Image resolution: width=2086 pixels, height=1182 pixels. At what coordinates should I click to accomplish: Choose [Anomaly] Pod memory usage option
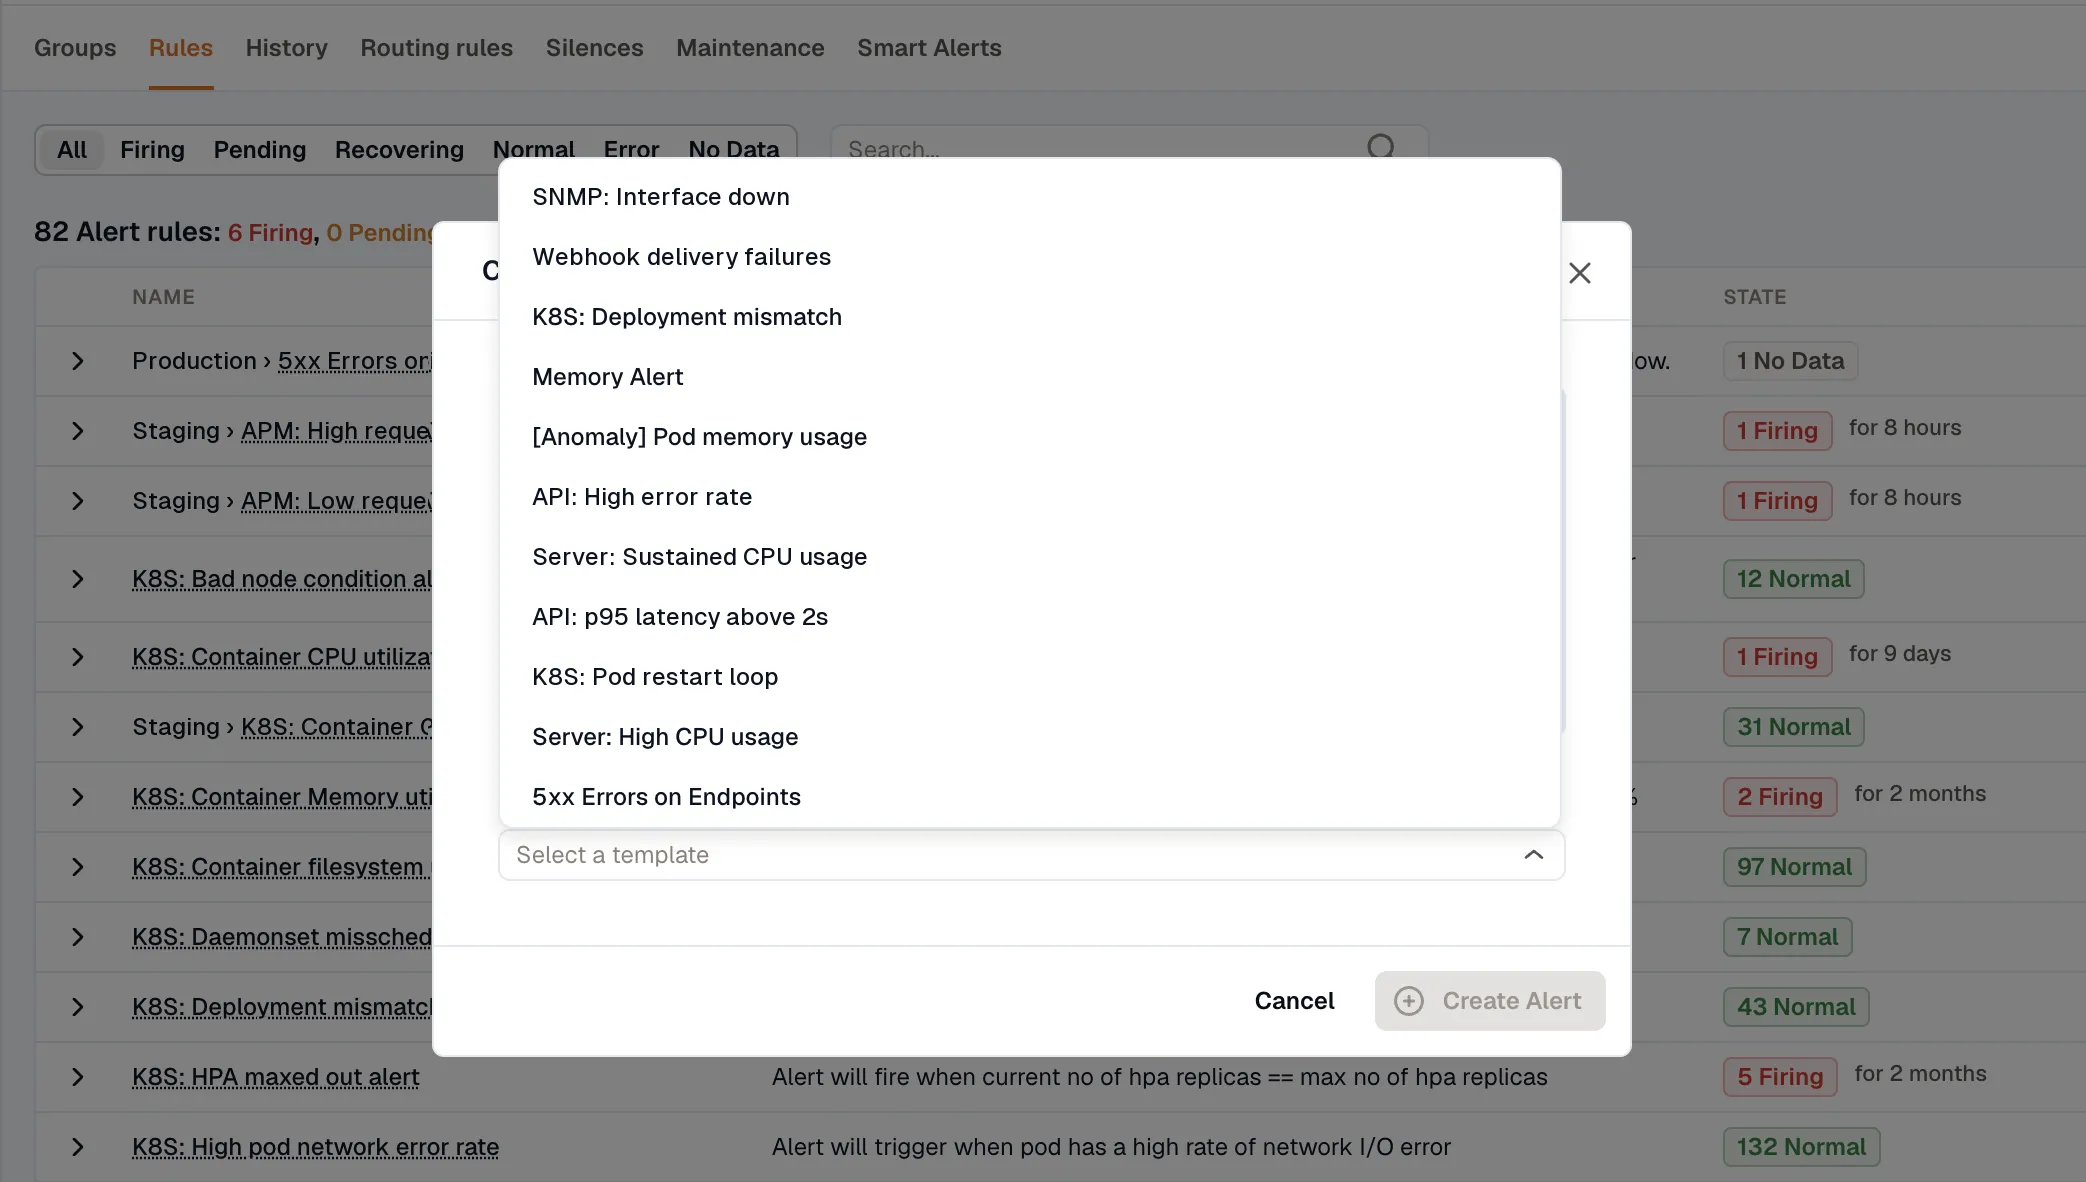tap(1029, 437)
